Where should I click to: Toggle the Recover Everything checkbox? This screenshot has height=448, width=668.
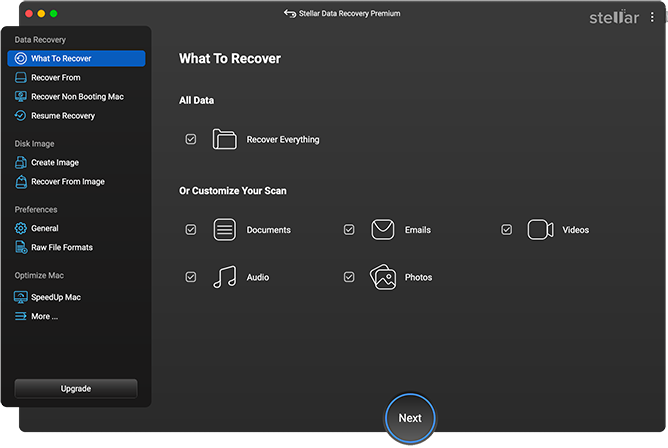click(x=191, y=140)
